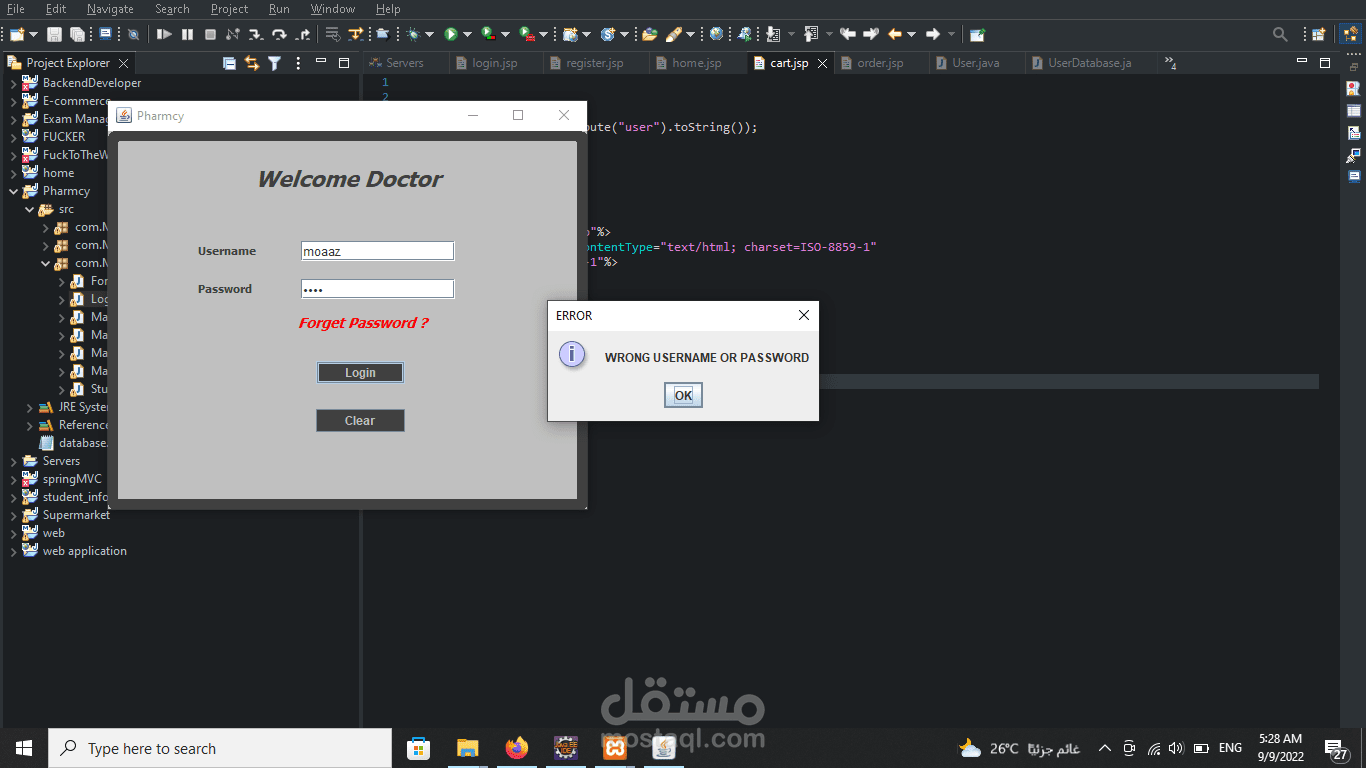This screenshot has height=768, width=1366.
Task: Click the Password input field
Action: (x=377, y=289)
